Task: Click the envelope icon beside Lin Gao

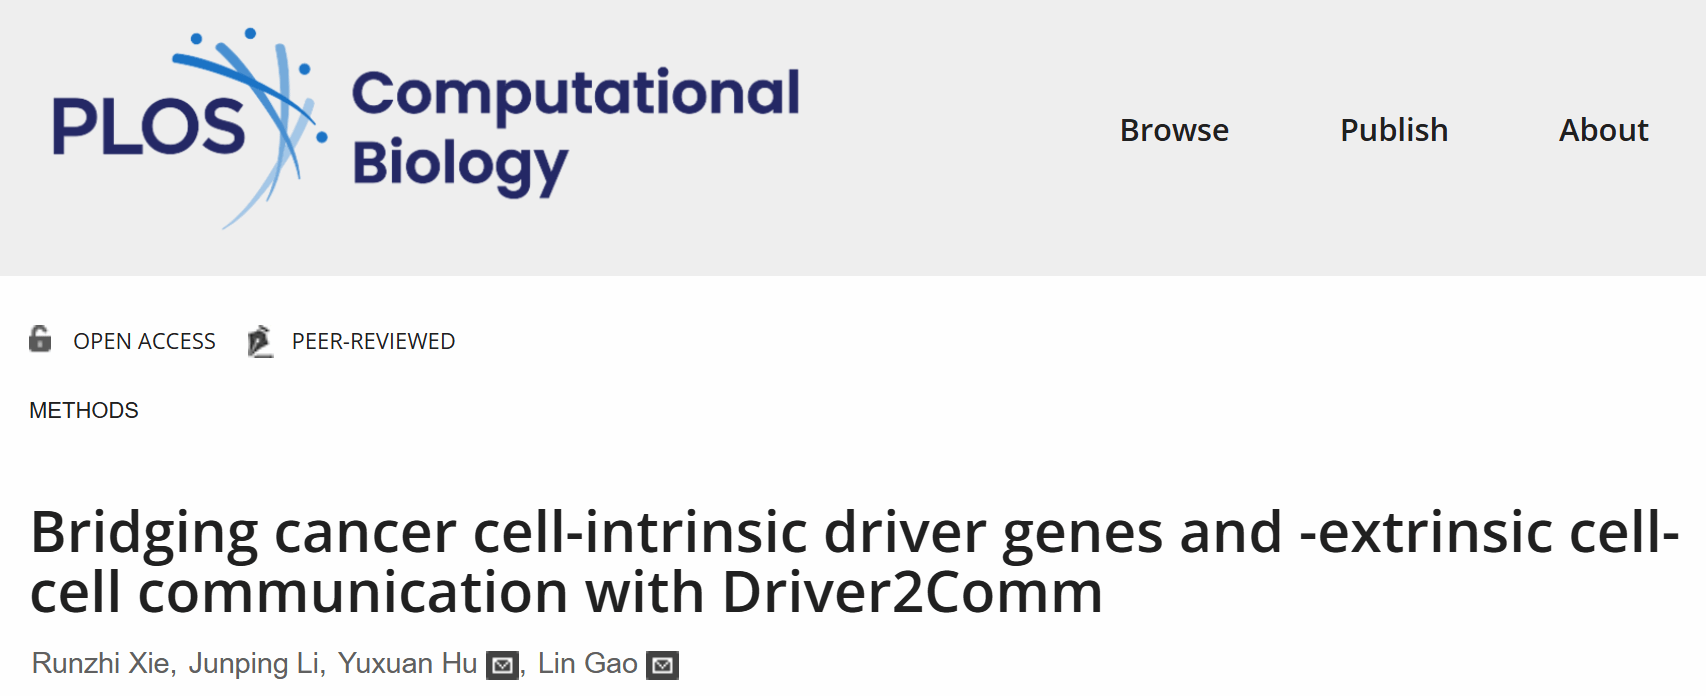Action: (x=662, y=665)
